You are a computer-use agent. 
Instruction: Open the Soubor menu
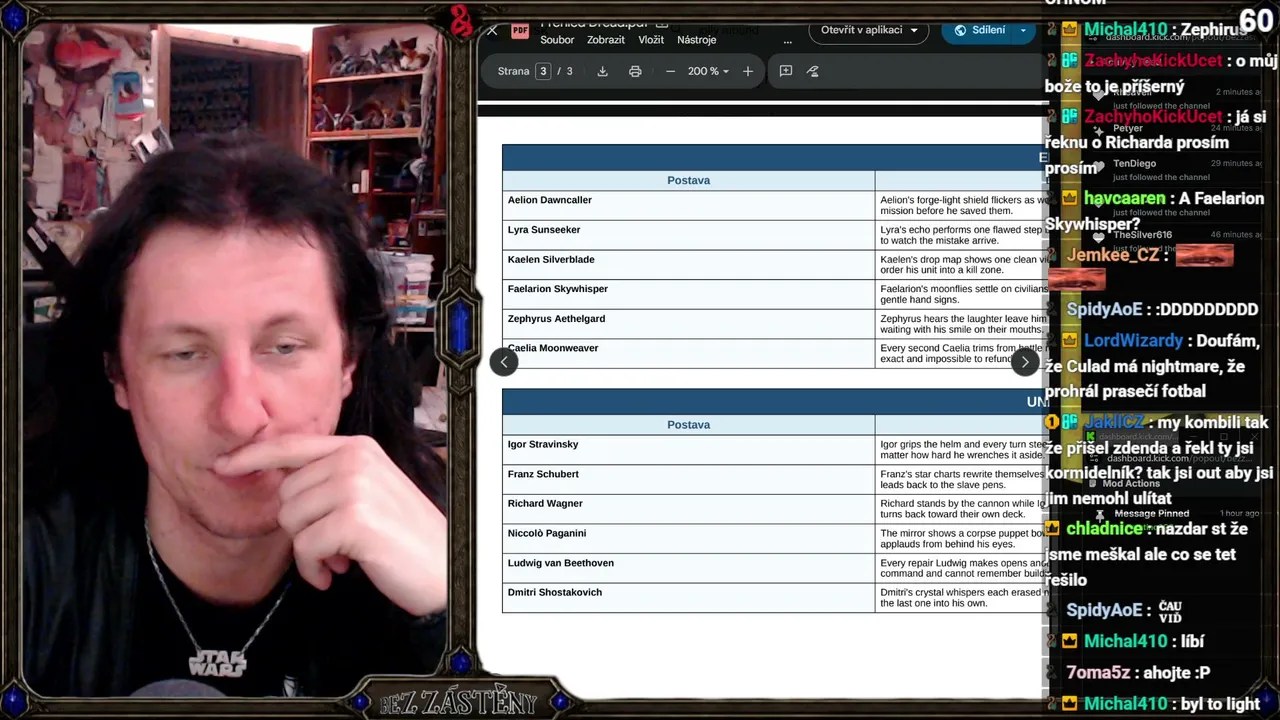pos(557,40)
